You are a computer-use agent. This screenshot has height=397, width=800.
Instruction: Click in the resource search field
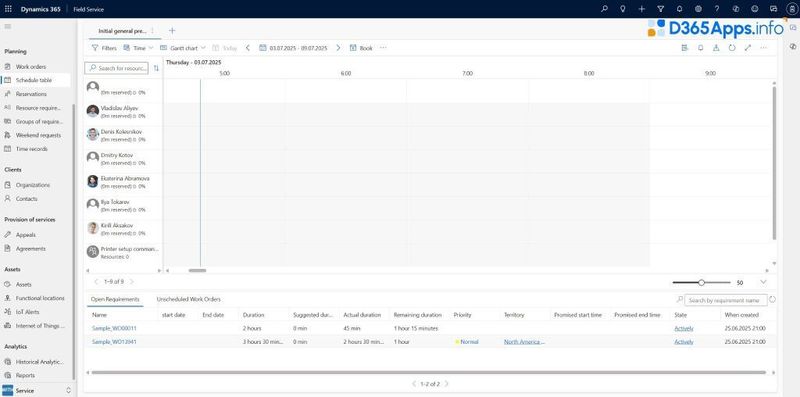(117, 68)
